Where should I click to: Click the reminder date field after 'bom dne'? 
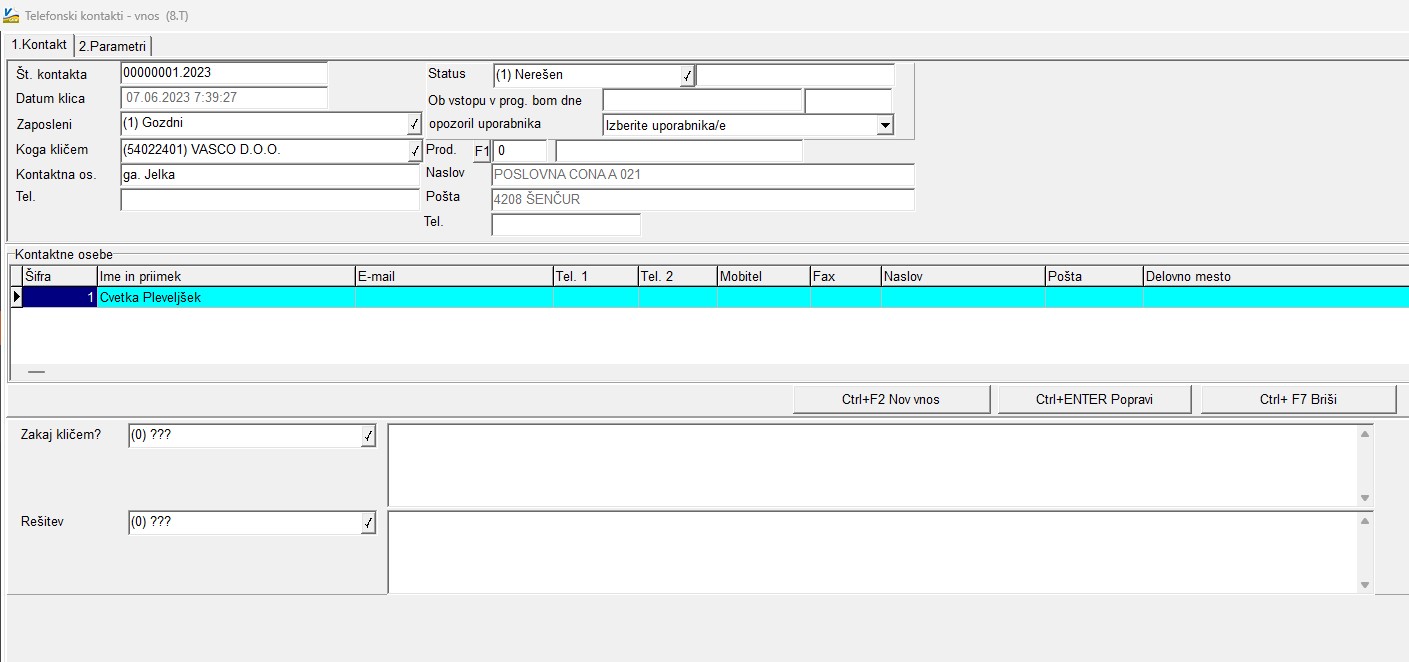pyautogui.click(x=702, y=100)
